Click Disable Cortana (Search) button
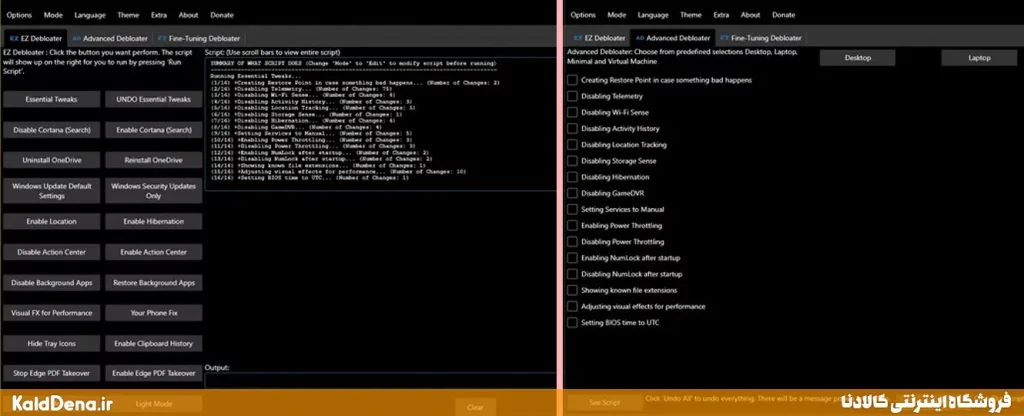1024x416 pixels. [x=52, y=130]
